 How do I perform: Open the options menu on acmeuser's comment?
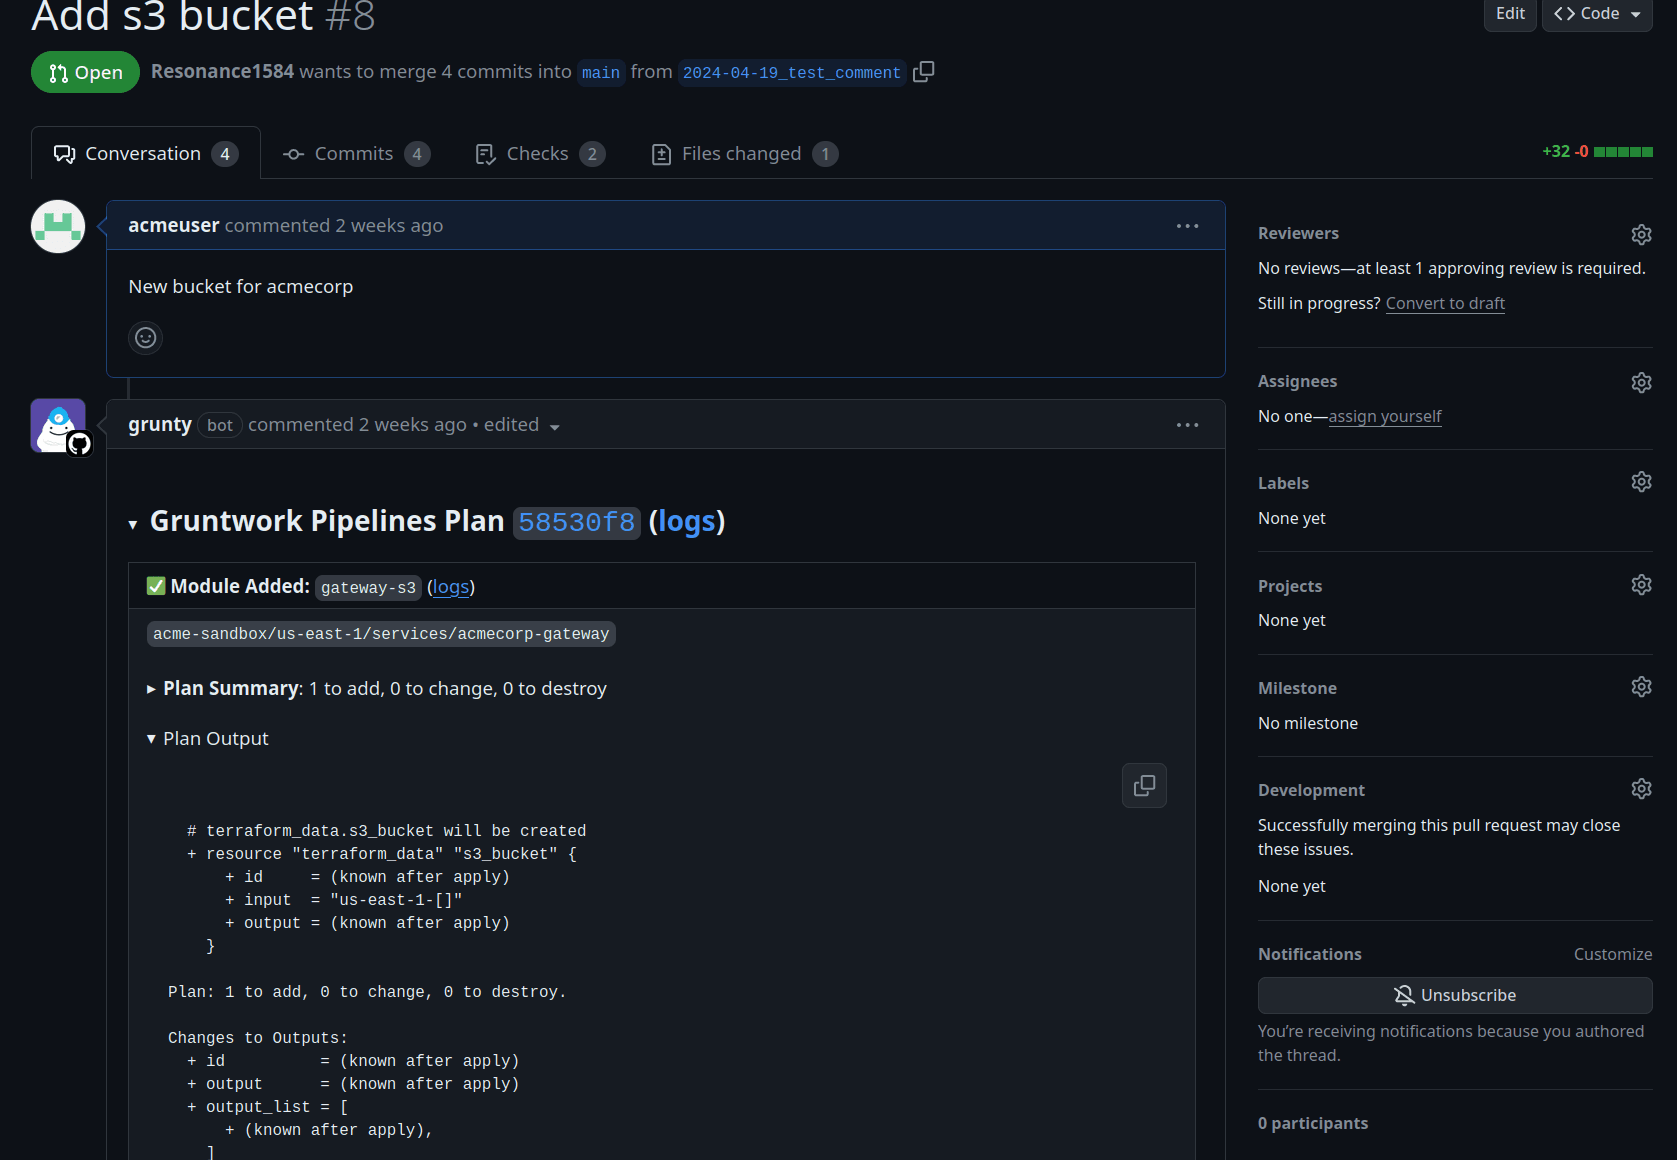[x=1187, y=226]
